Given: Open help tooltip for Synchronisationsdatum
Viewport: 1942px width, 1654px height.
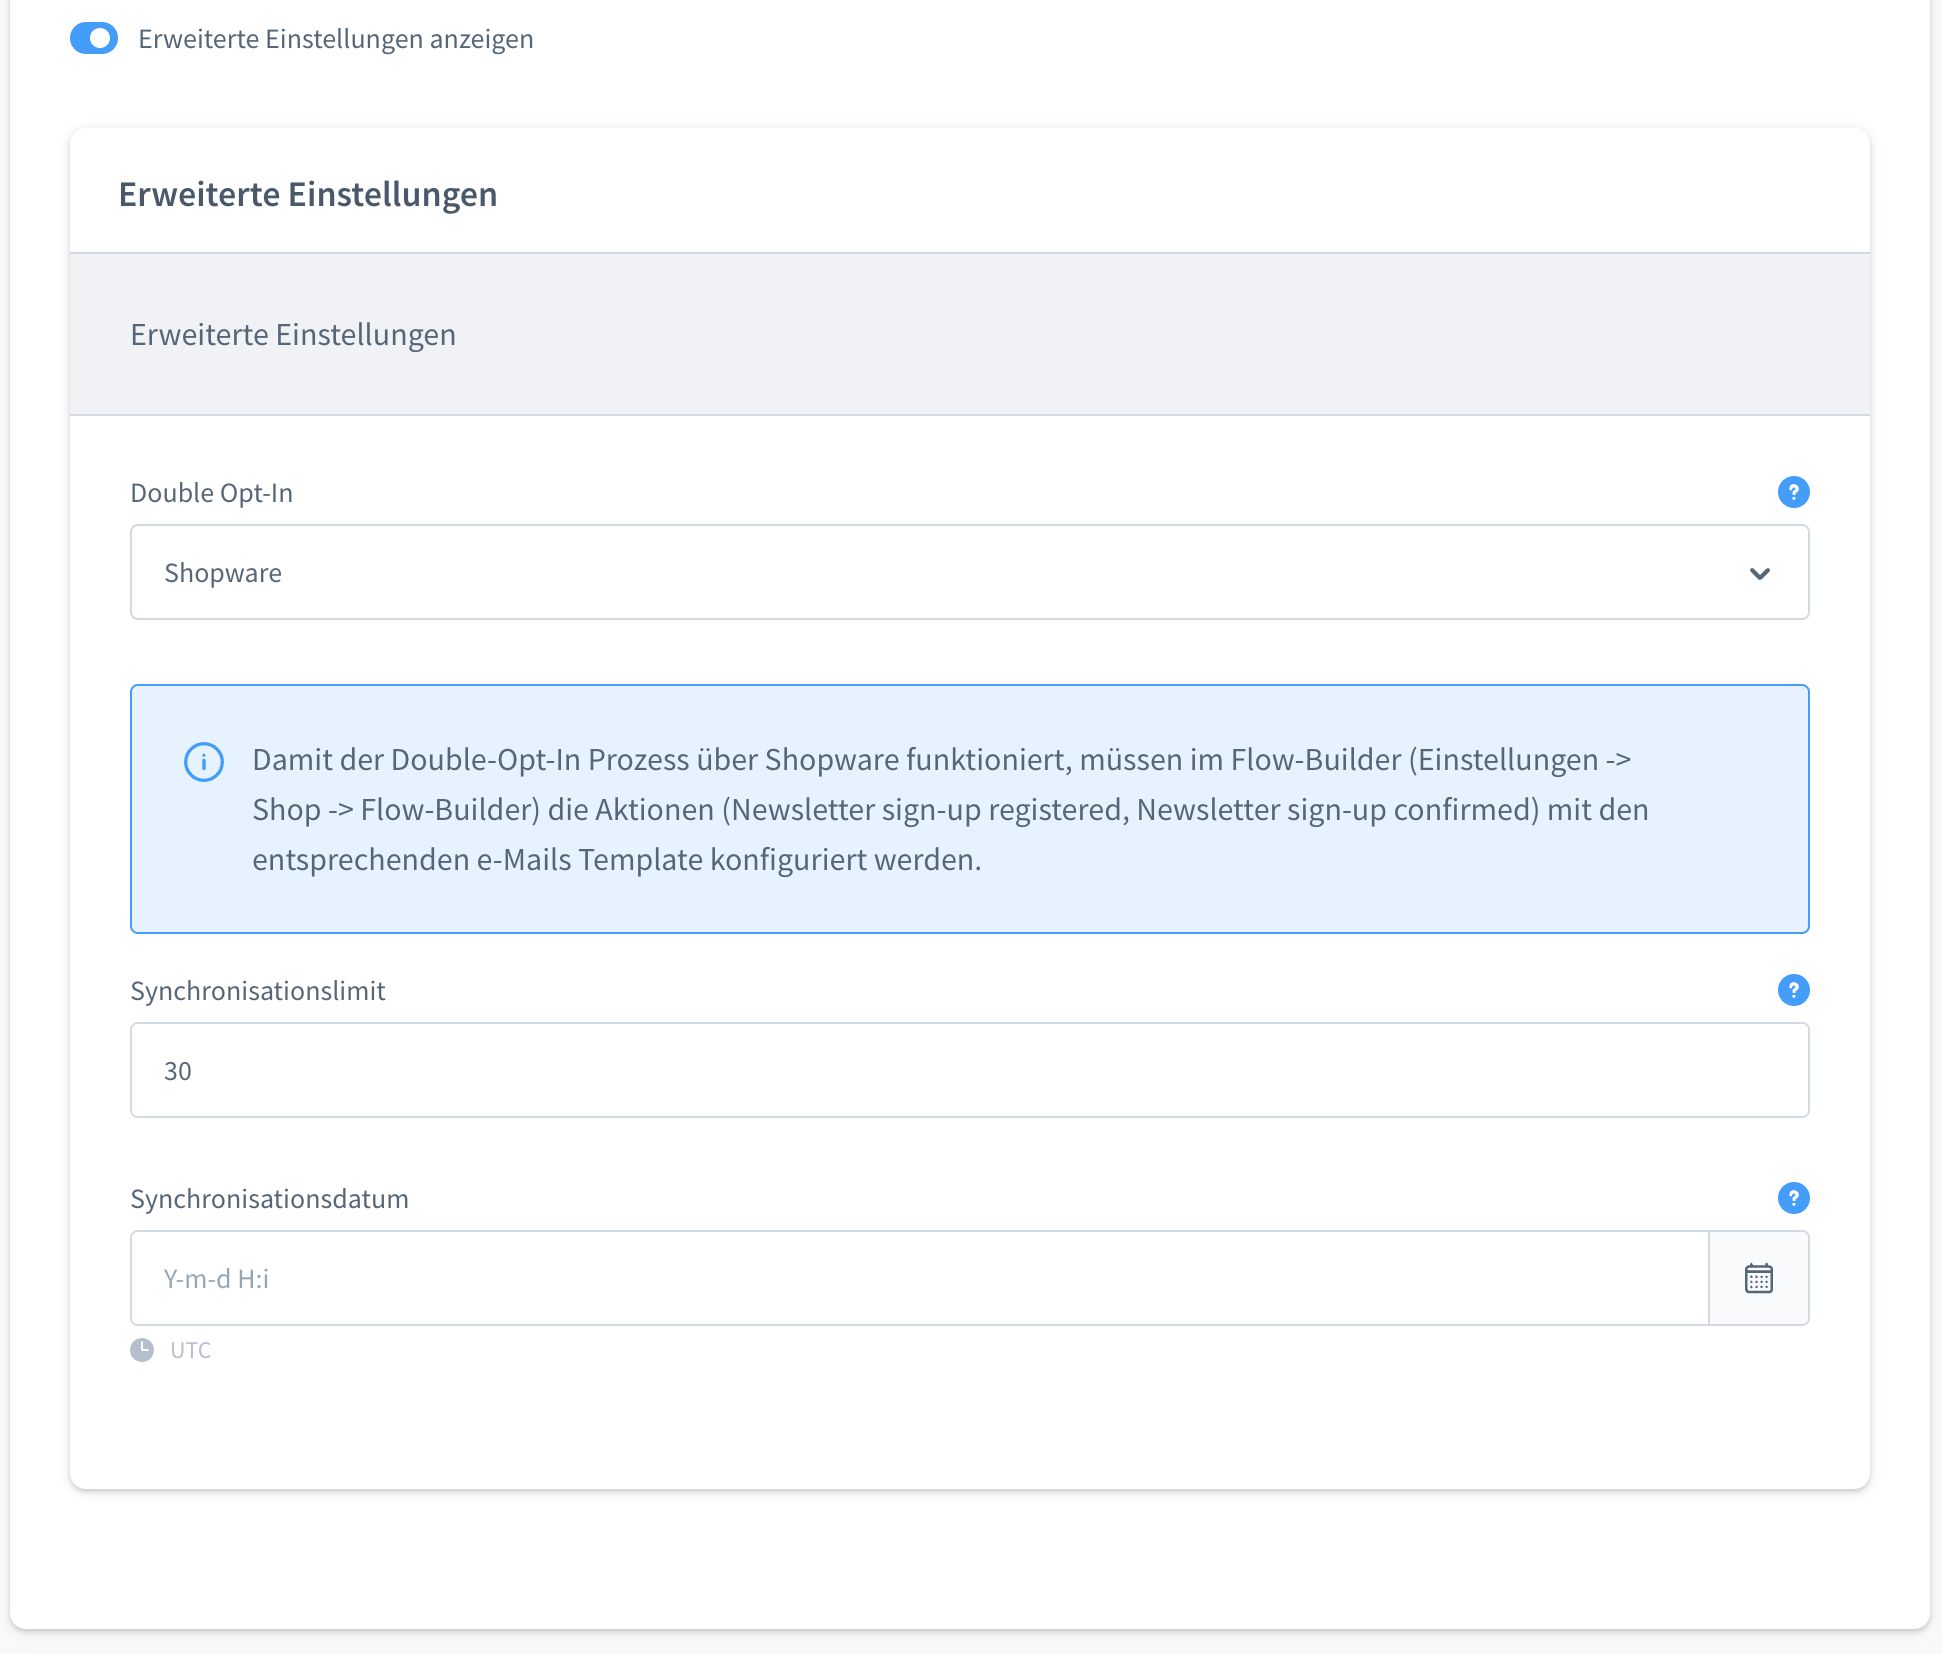Looking at the screenshot, I should 1793,1198.
